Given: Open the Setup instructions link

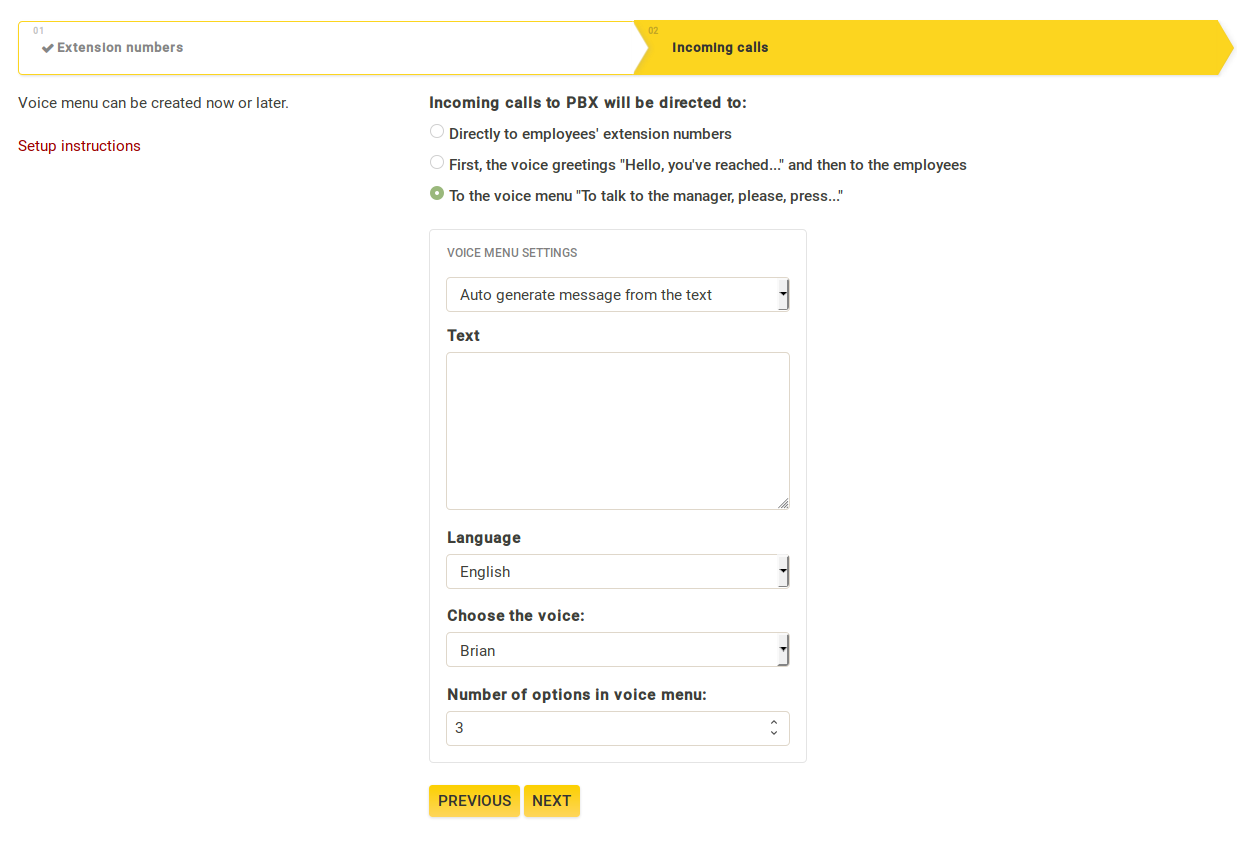Looking at the screenshot, I should click(79, 146).
